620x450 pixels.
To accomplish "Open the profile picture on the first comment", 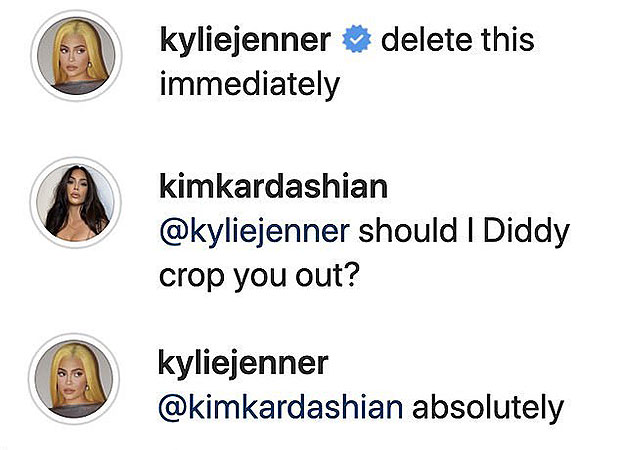I will click(76, 56).
